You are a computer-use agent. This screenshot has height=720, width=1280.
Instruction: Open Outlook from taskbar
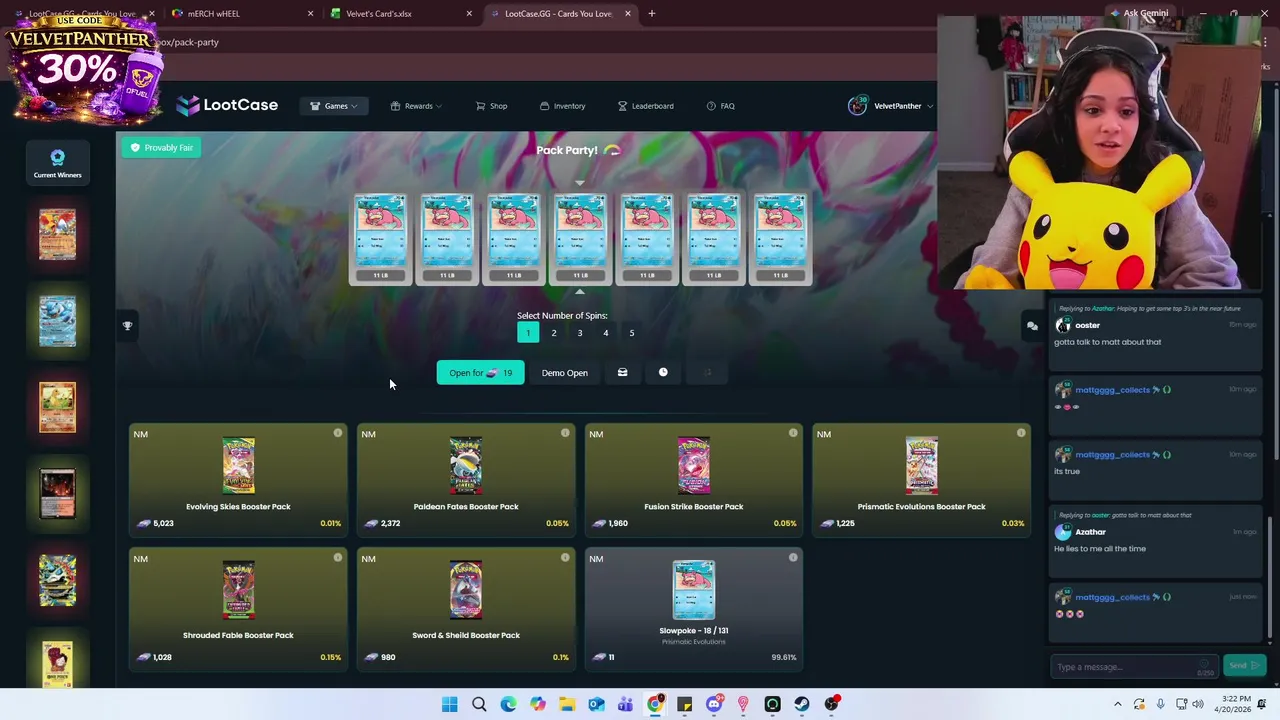click(596, 704)
